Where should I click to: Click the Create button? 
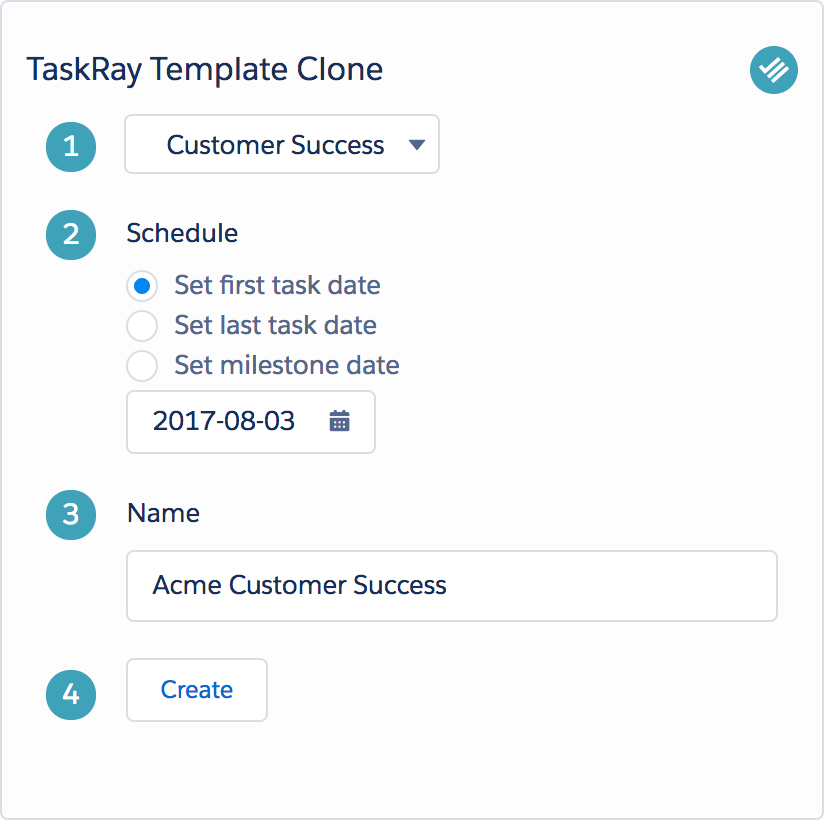point(197,690)
